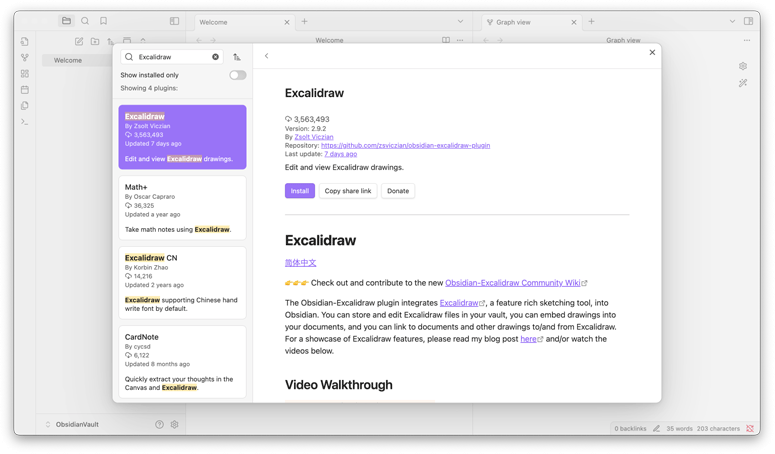Open graph settings gear icon
The image size is (775, 454).
coord(743,66)
